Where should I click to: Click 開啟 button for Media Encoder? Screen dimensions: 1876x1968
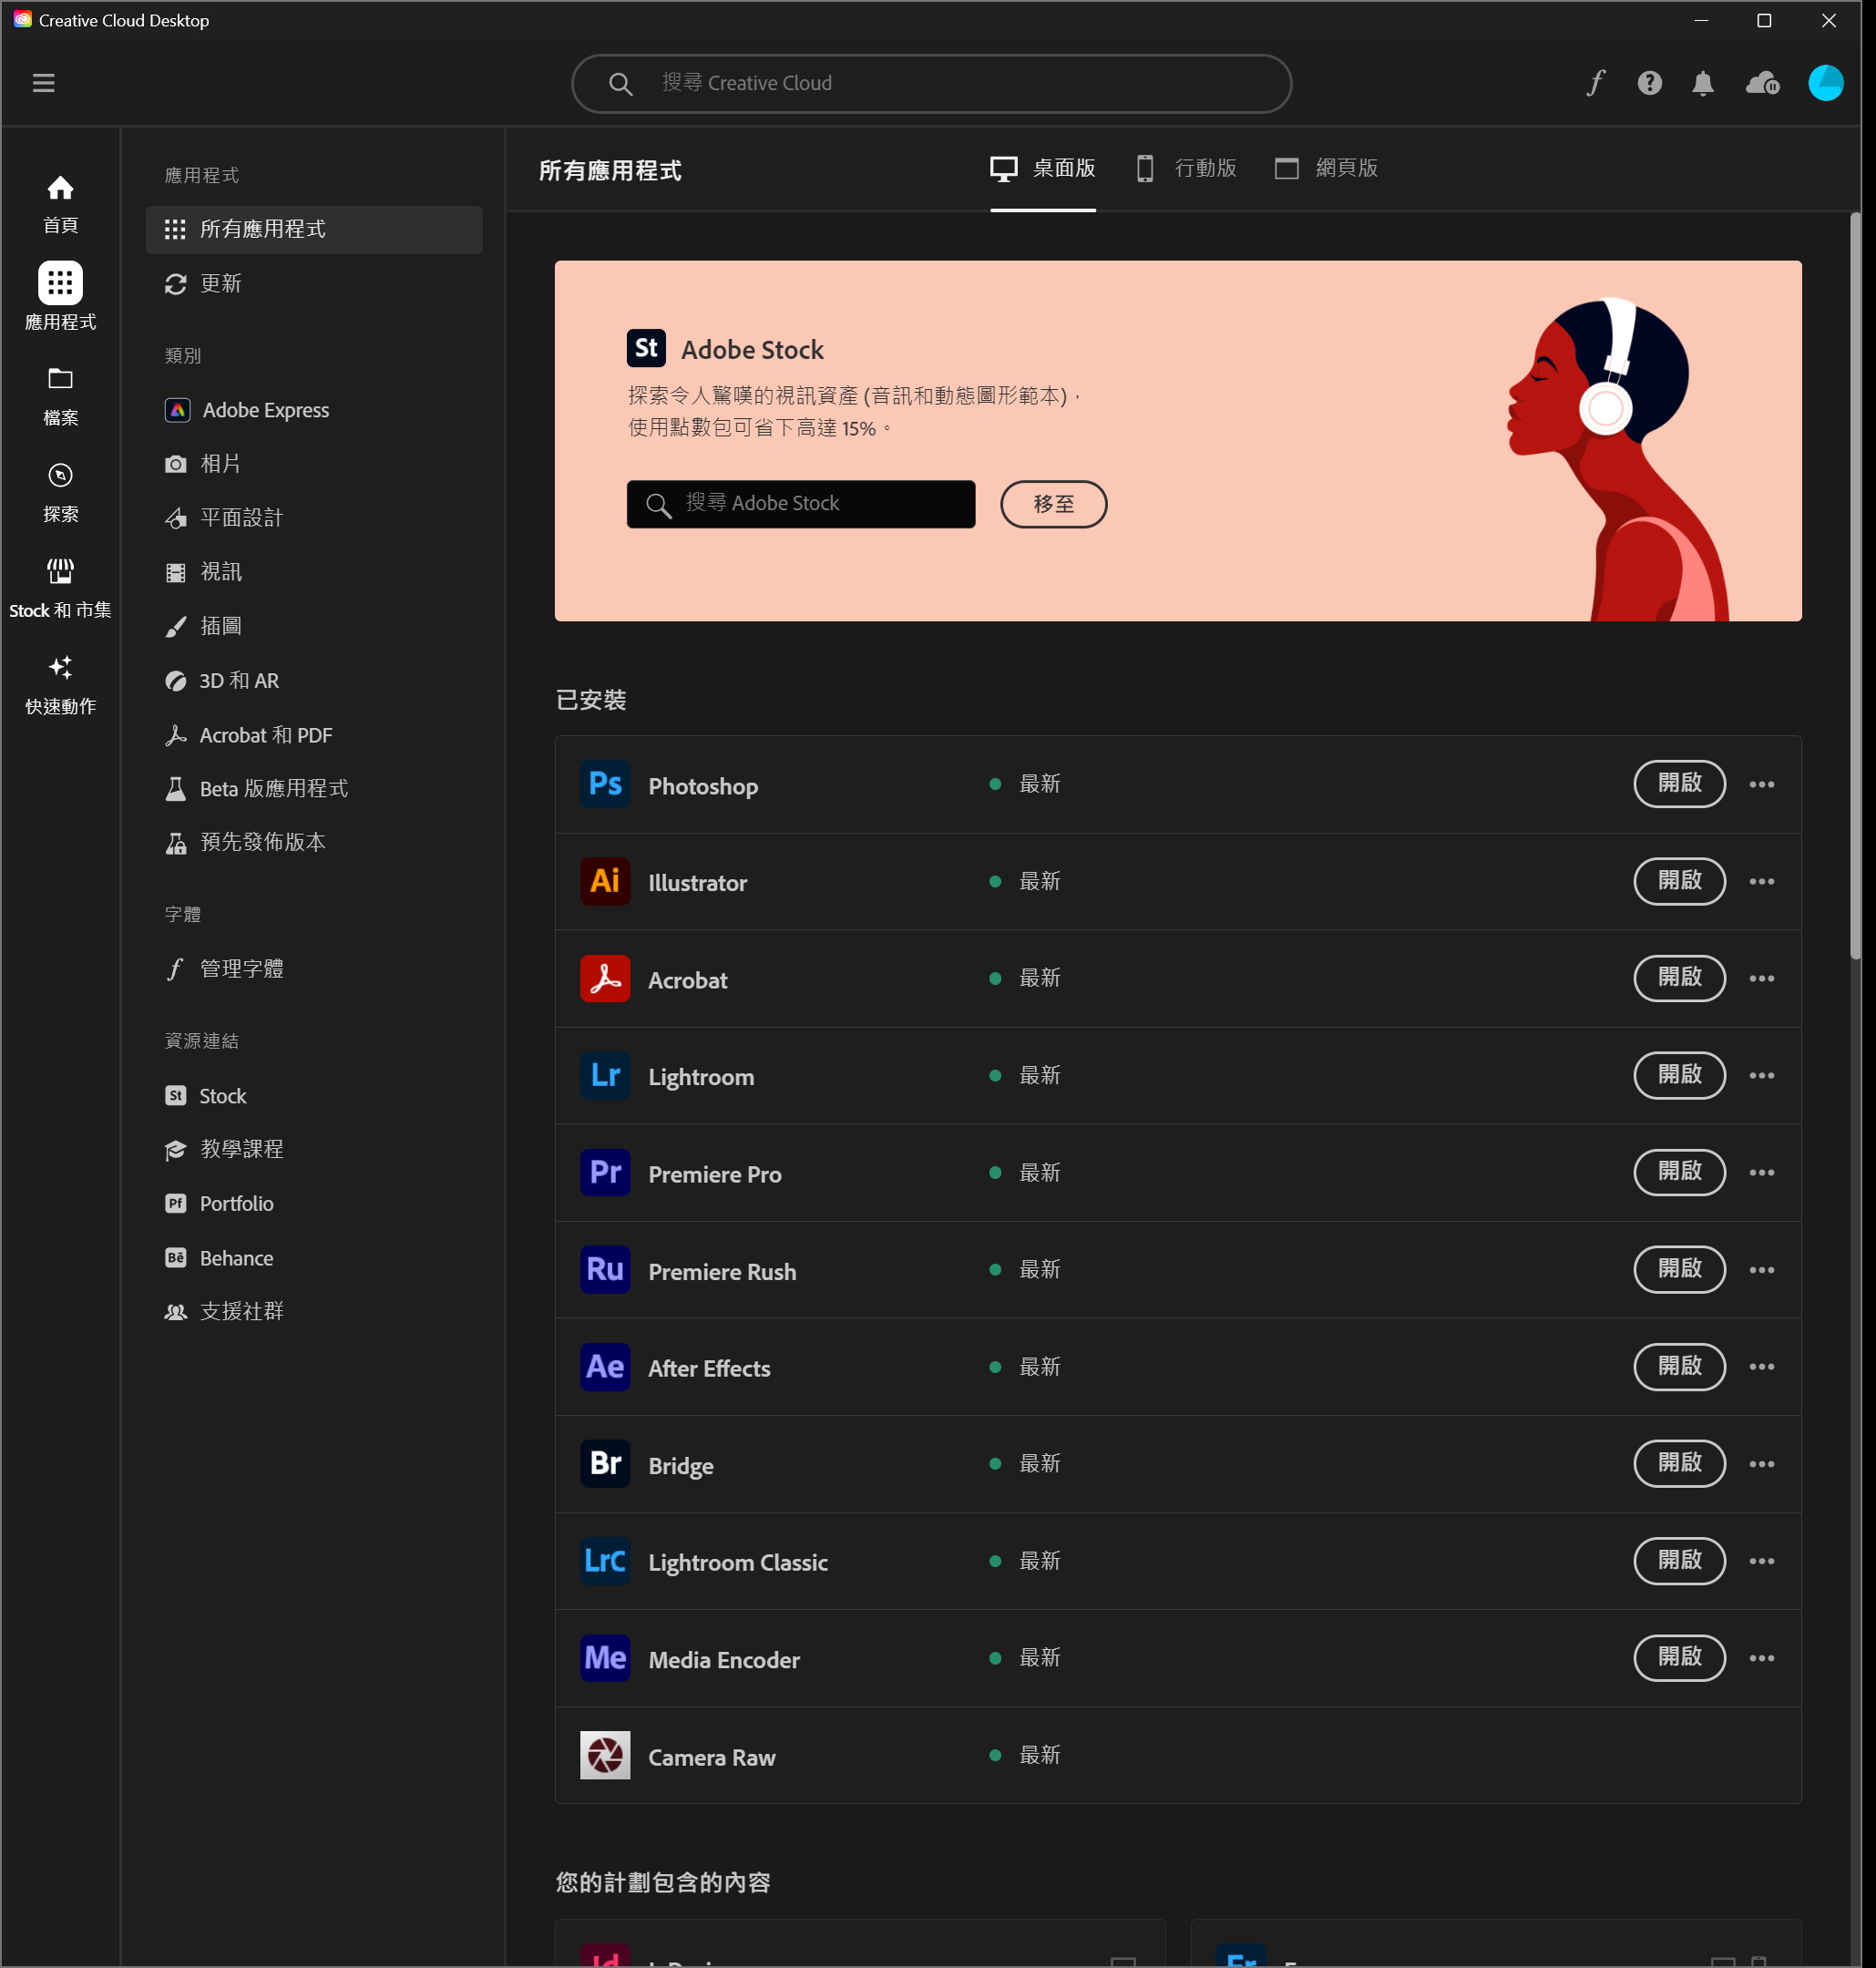(x=1679, y=1657)
